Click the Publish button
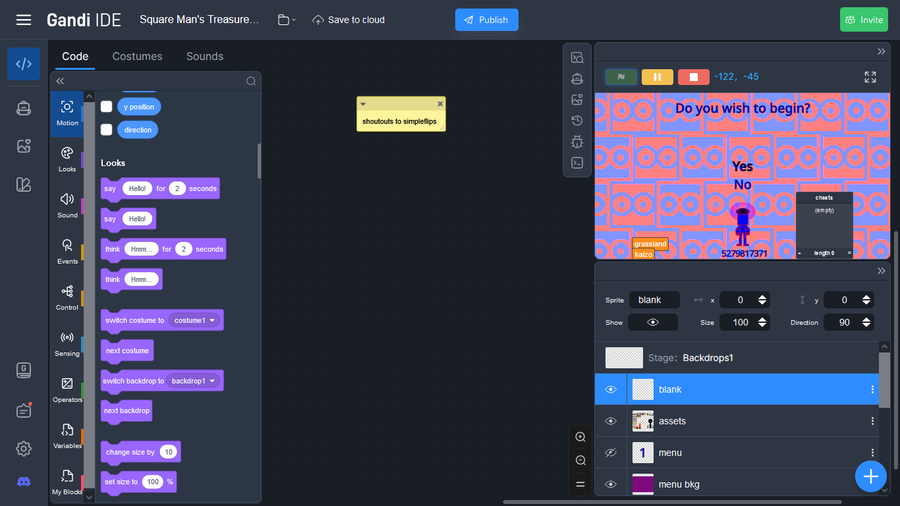900x506 pixels. pyautogui.click(x=487, y=20)
